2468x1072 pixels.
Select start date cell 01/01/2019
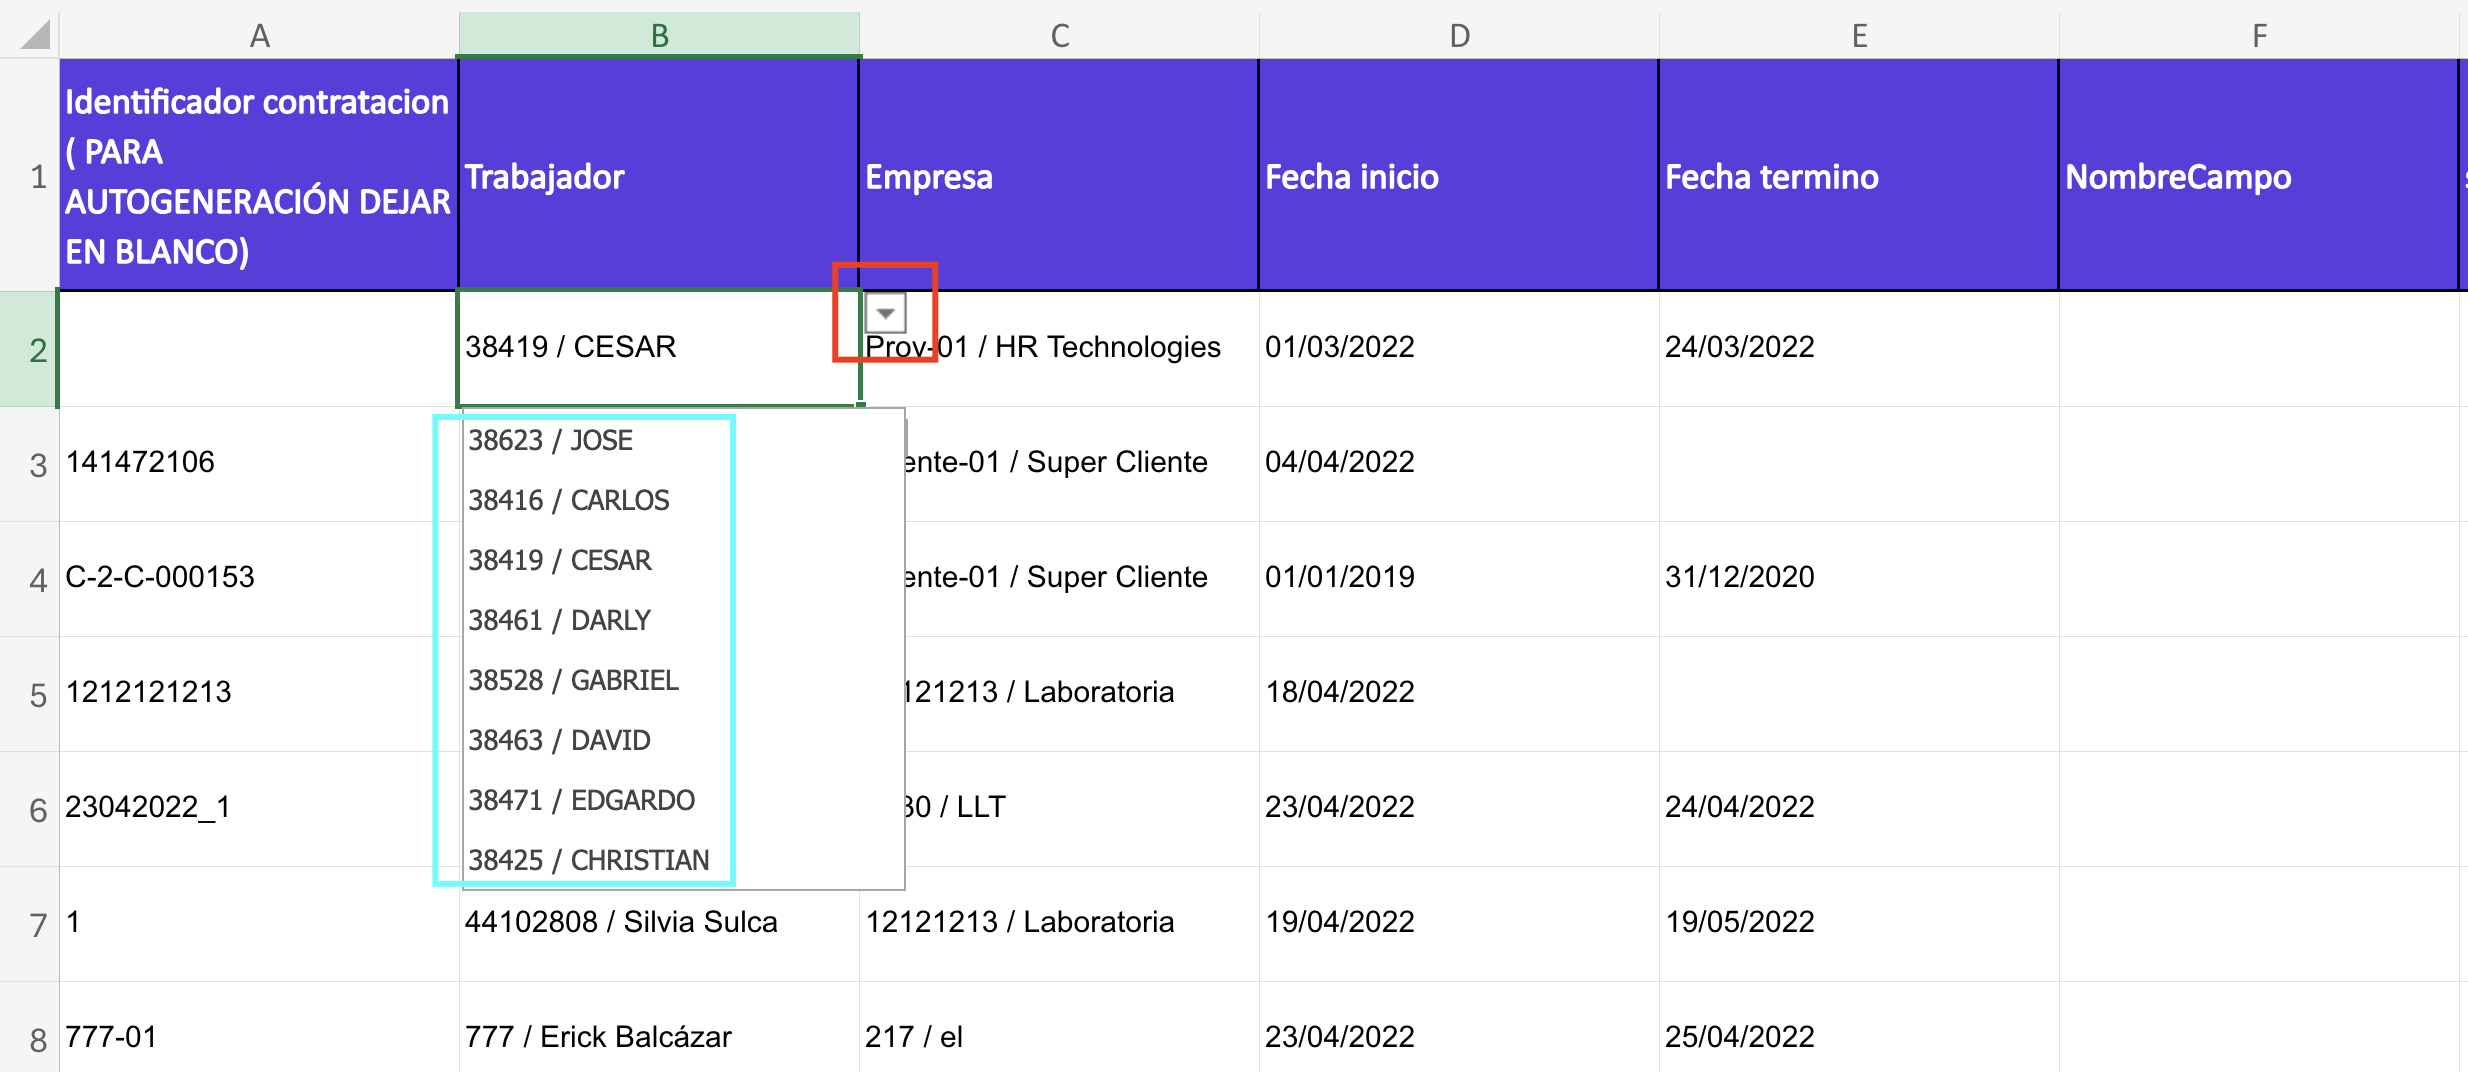pyautogui.click(x=1459, y=579)
